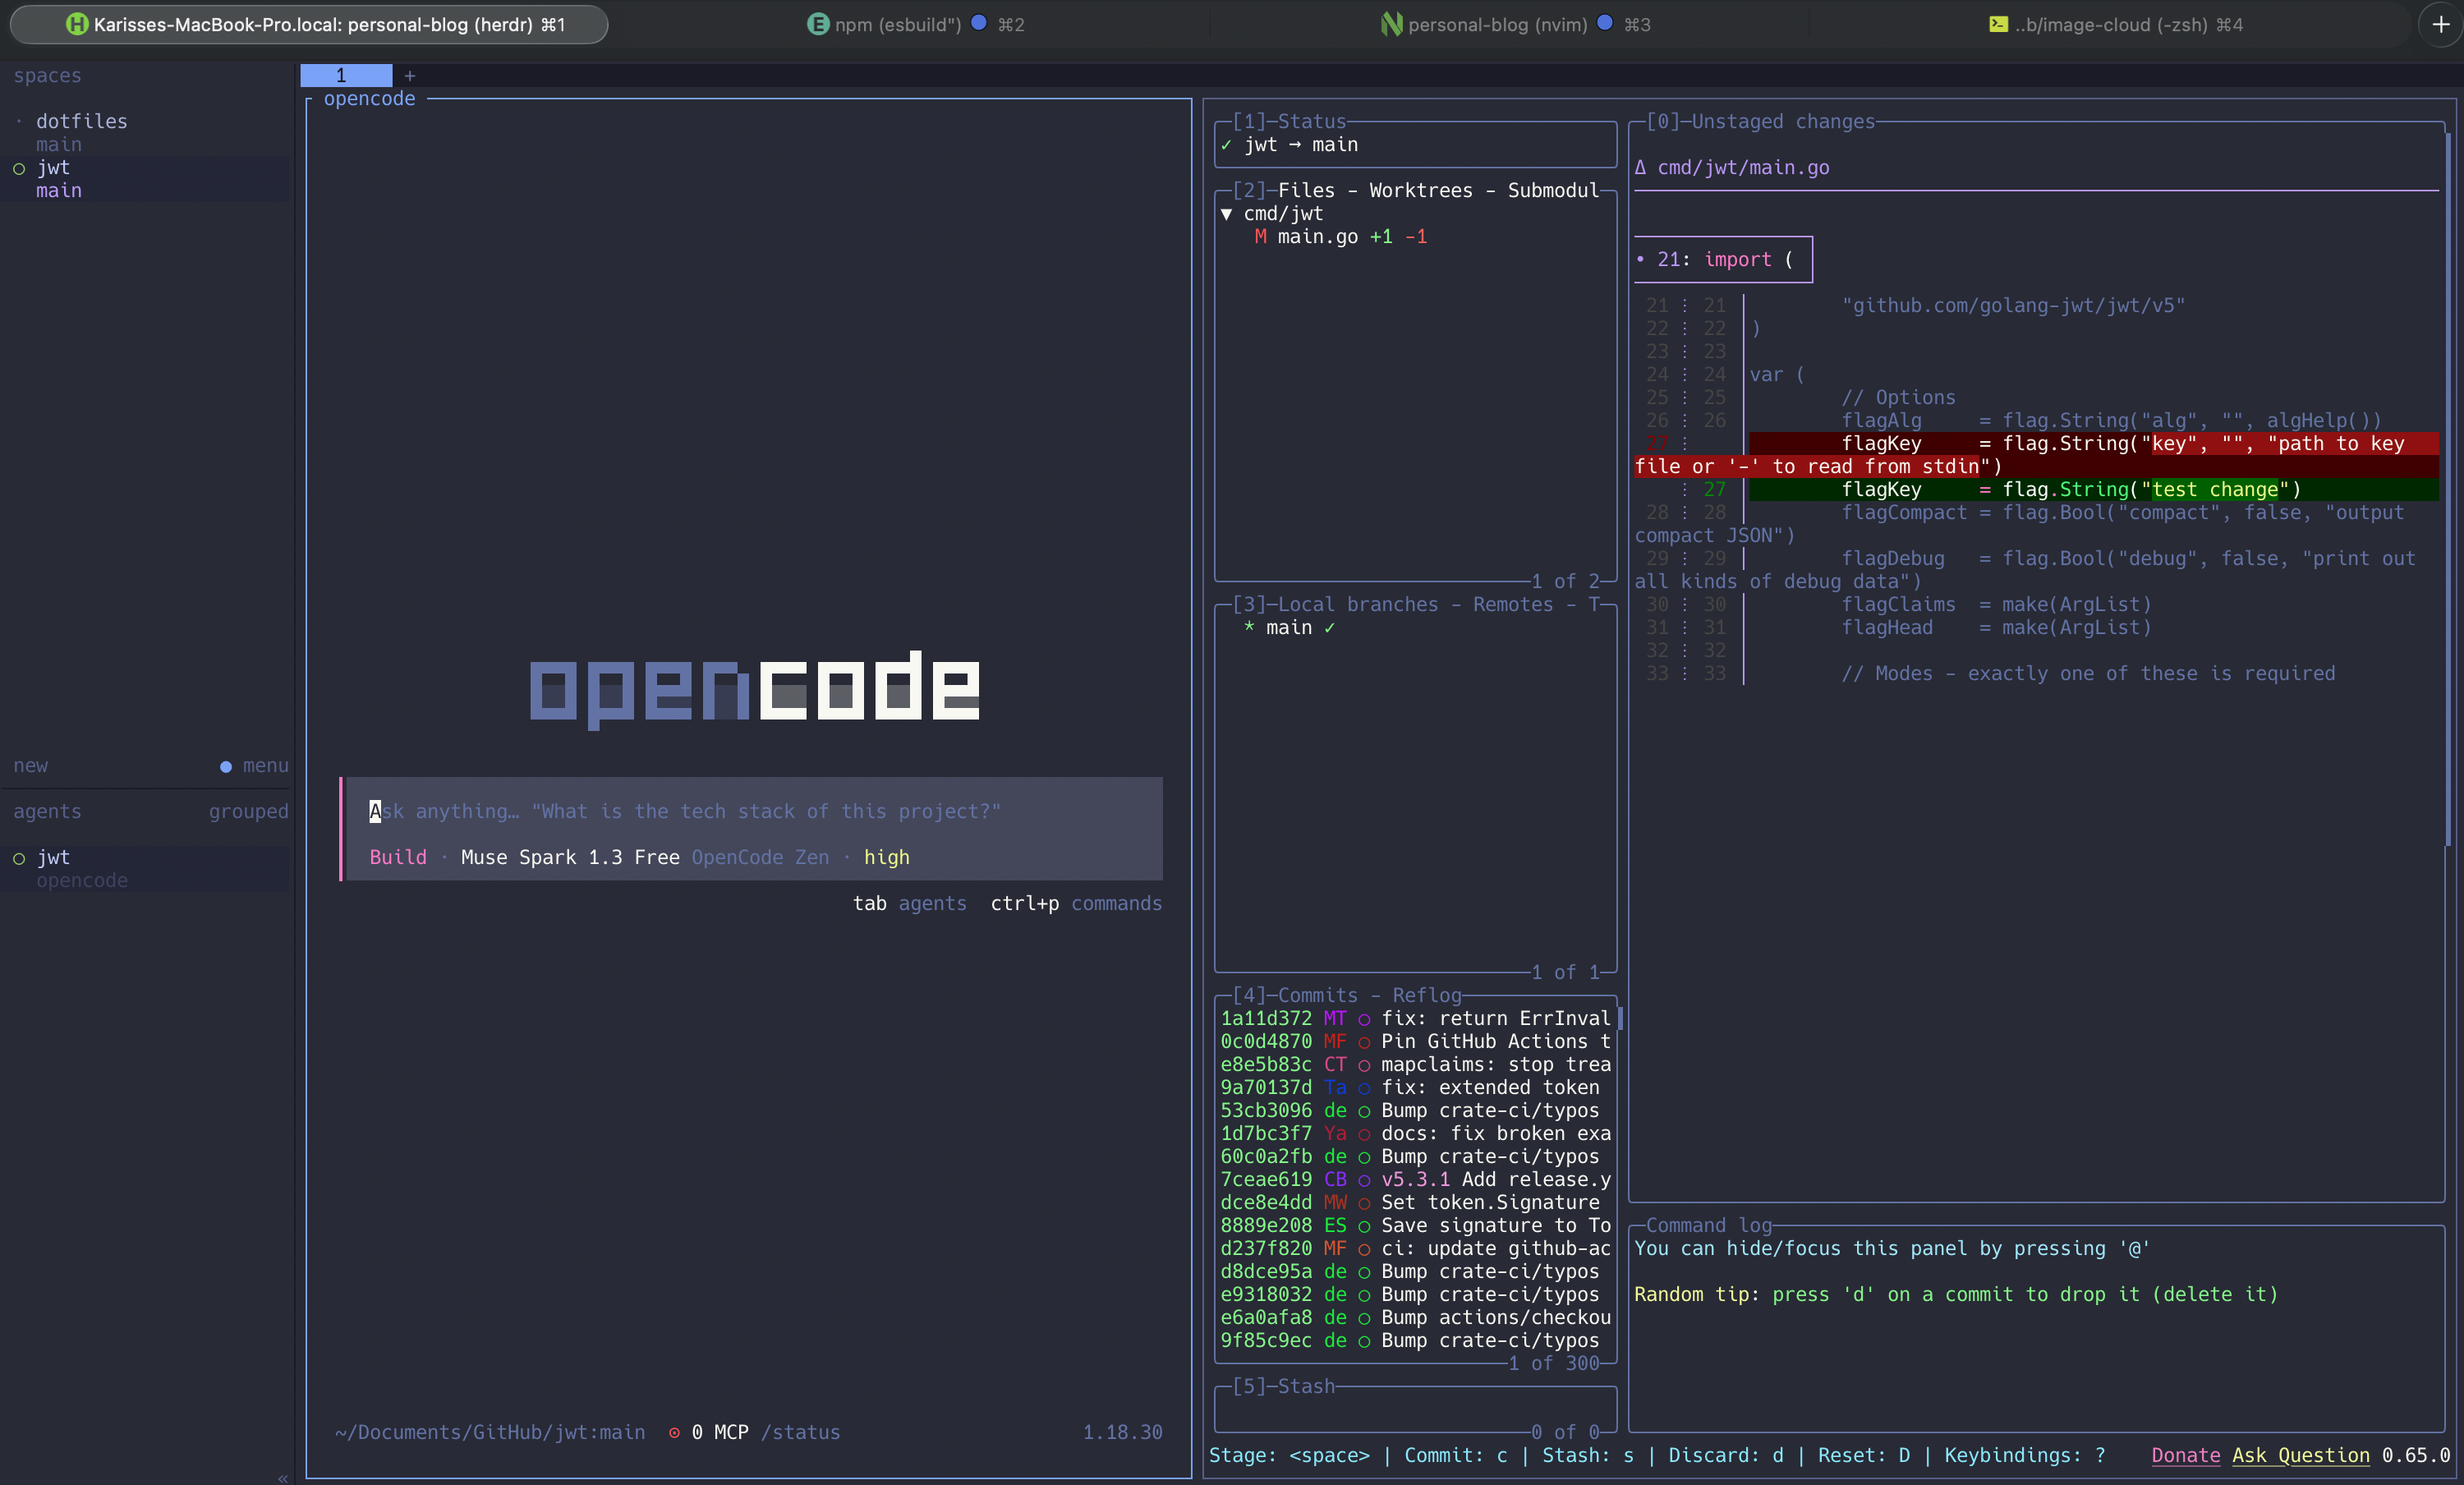Click the delta icon before cmd/jwt/main.go
The width and height of the screenshot is (2464, 1485).
point(1640,168)
